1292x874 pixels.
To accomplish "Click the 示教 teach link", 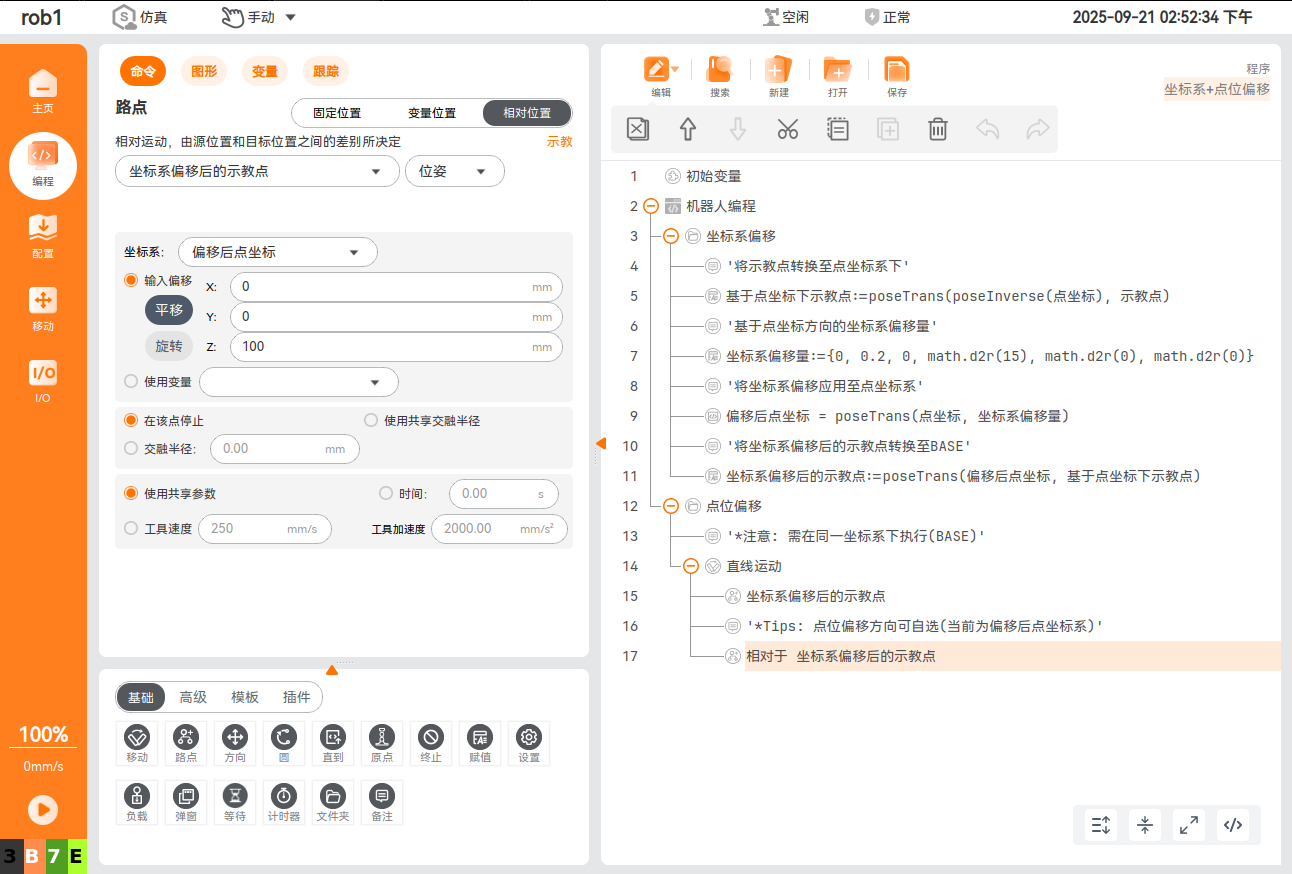I will [x=559, y=142].
